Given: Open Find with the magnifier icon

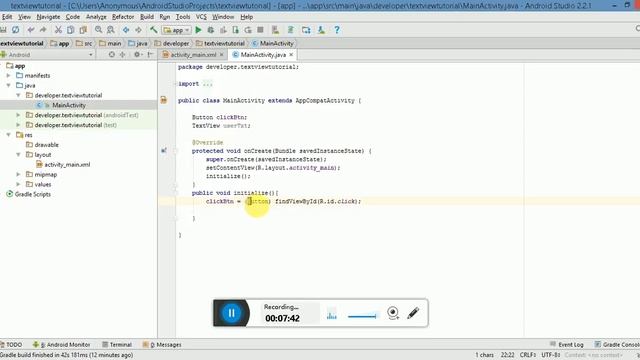Looking at the screenshot, I should (x=98, y=30).
